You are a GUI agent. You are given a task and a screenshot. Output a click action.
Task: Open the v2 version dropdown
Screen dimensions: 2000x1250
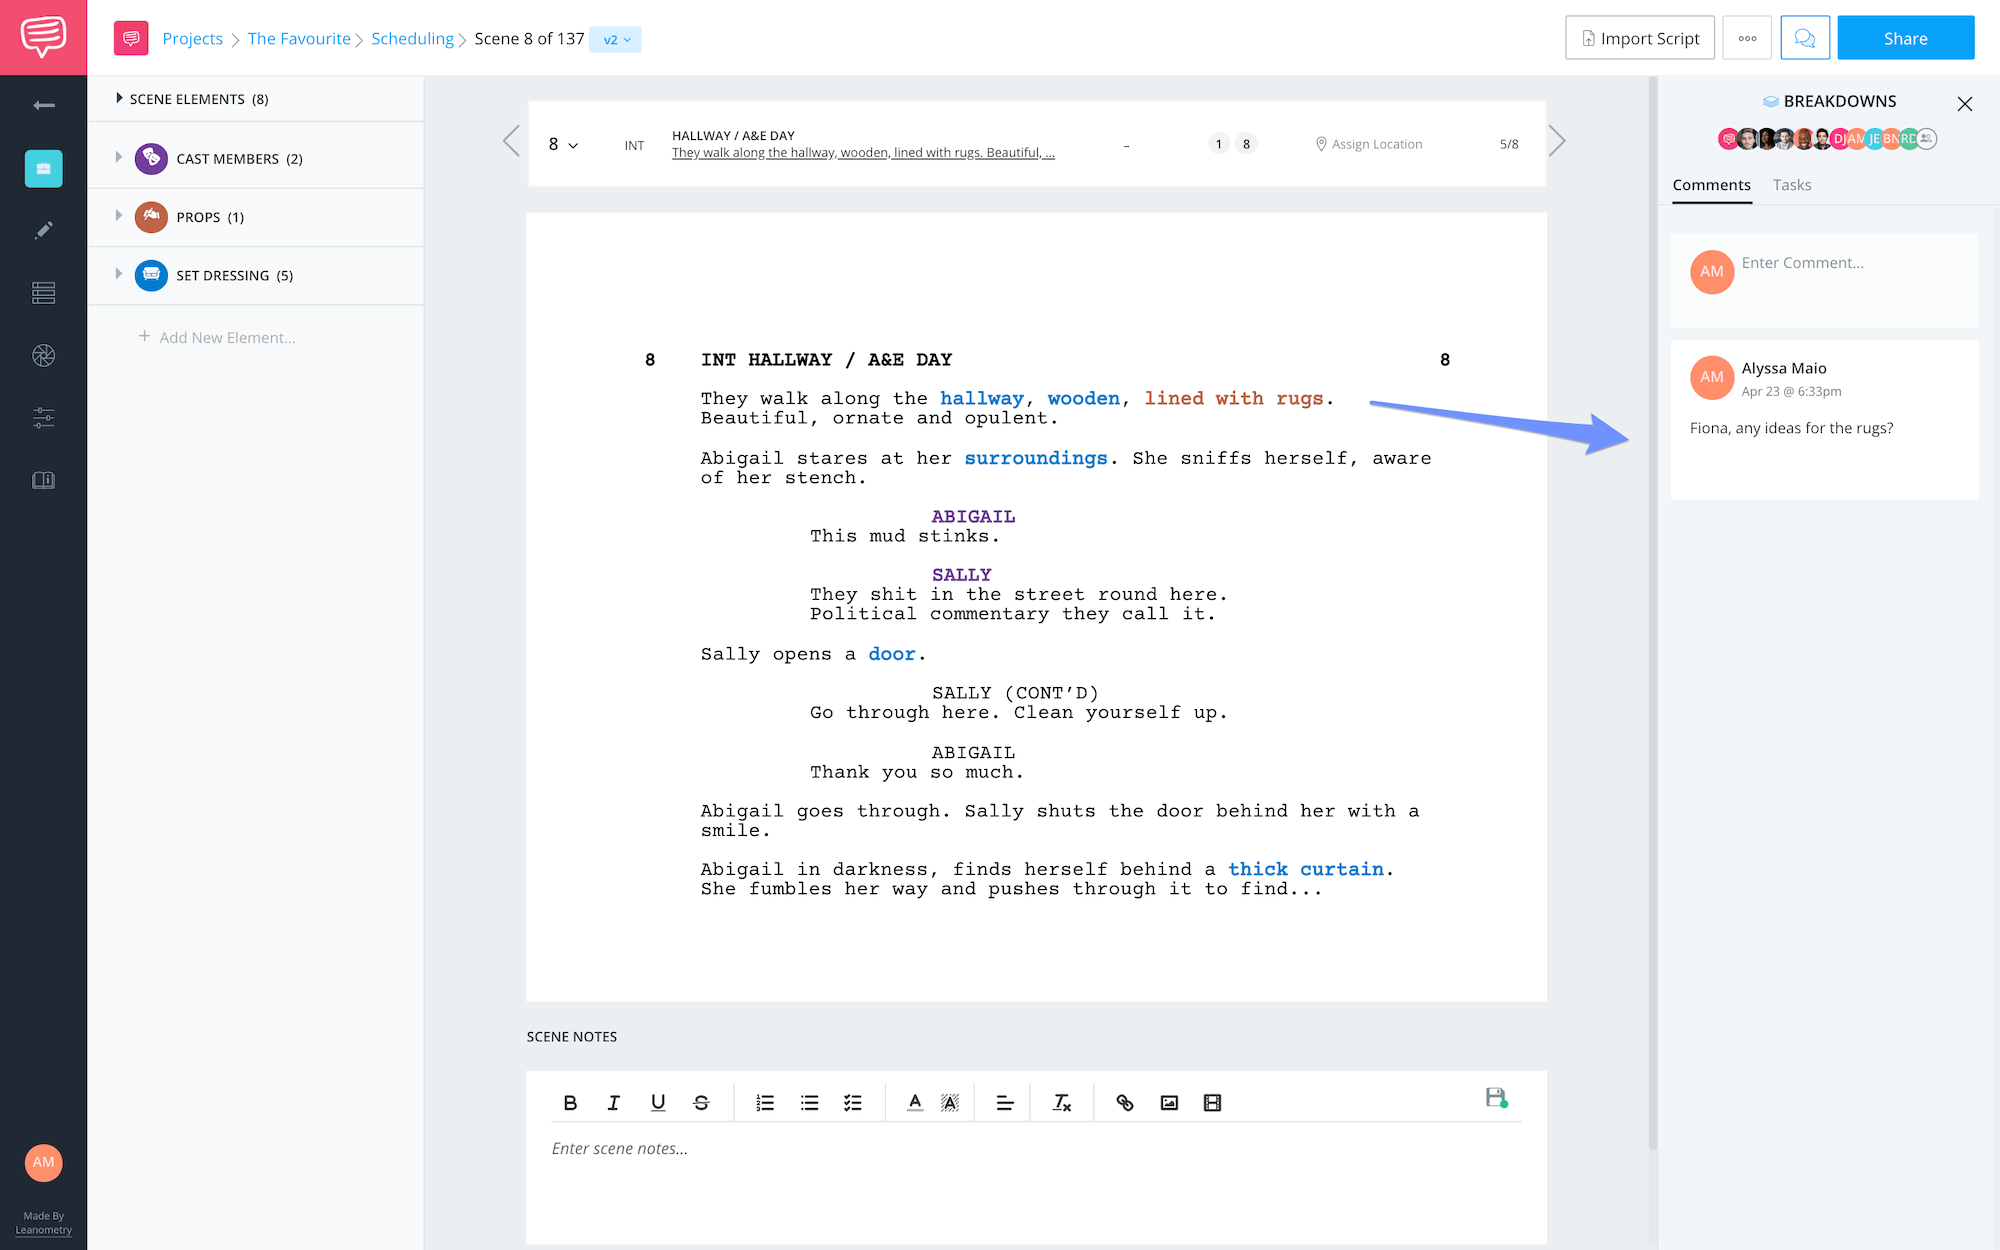616,39
